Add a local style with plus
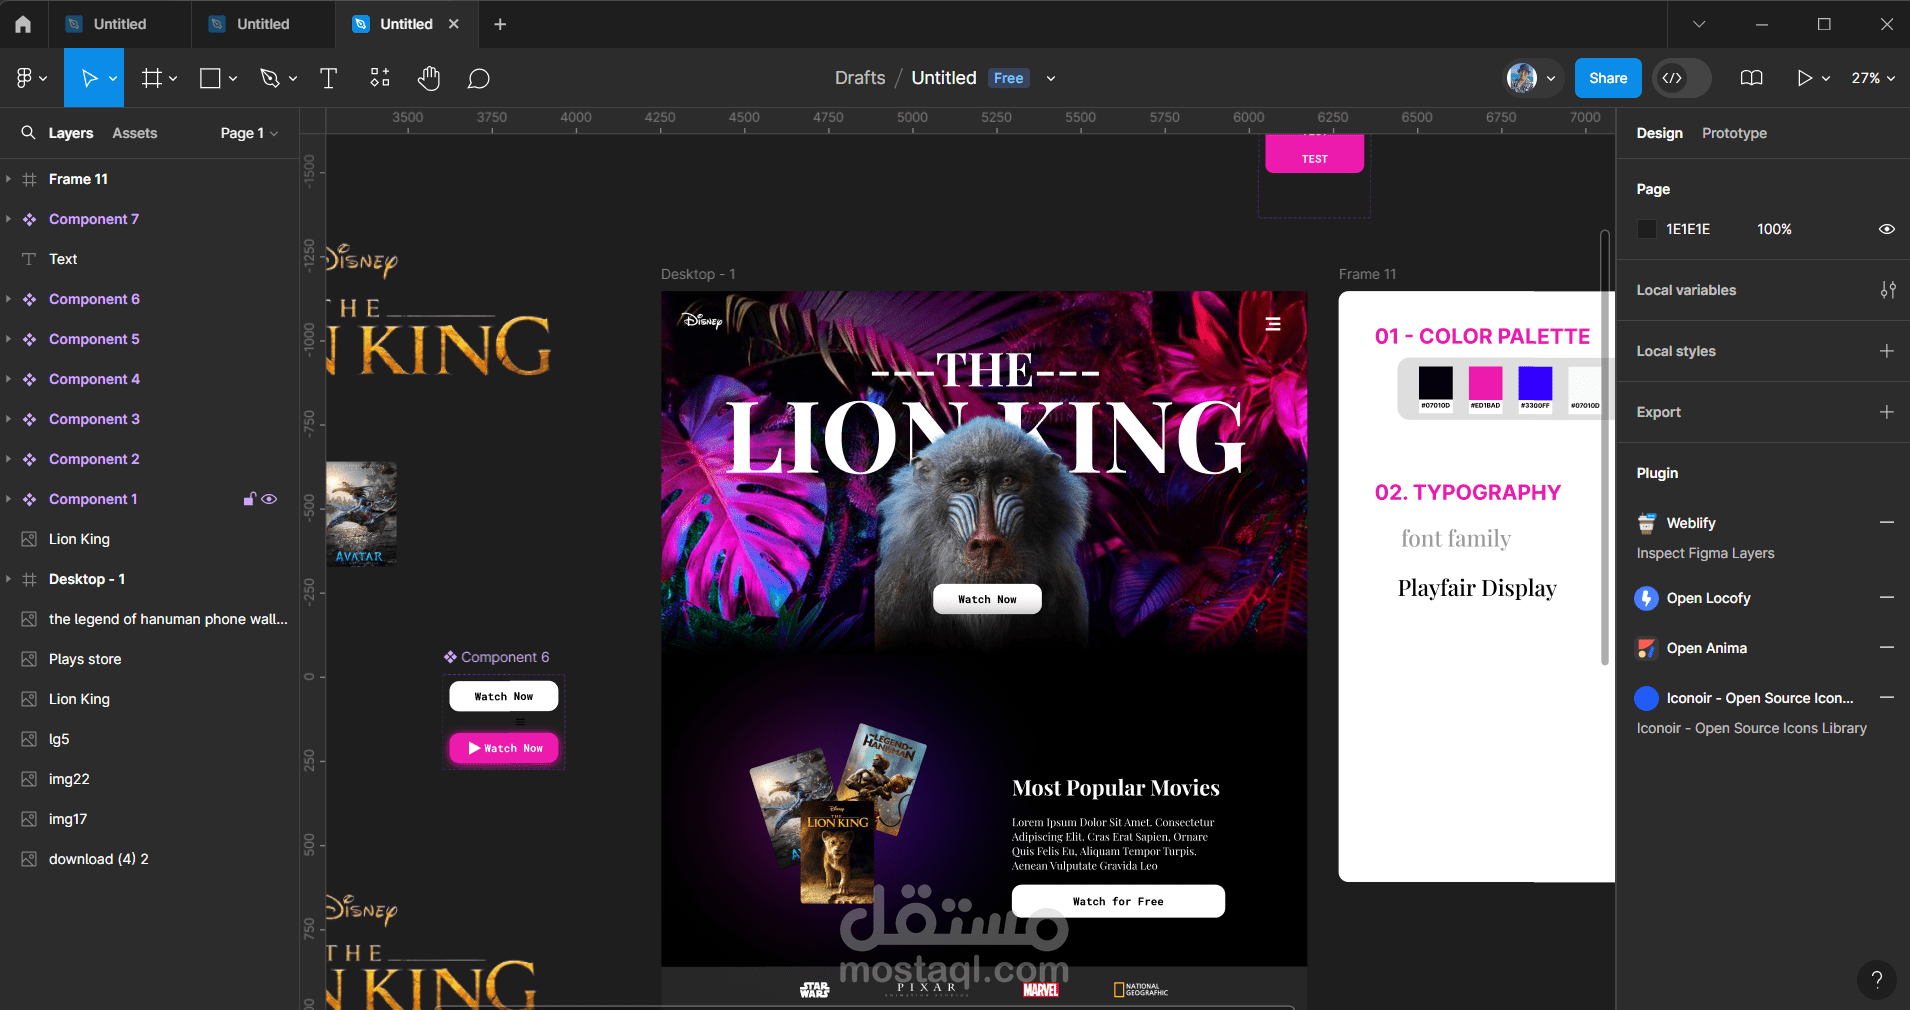 (1886, 351)
